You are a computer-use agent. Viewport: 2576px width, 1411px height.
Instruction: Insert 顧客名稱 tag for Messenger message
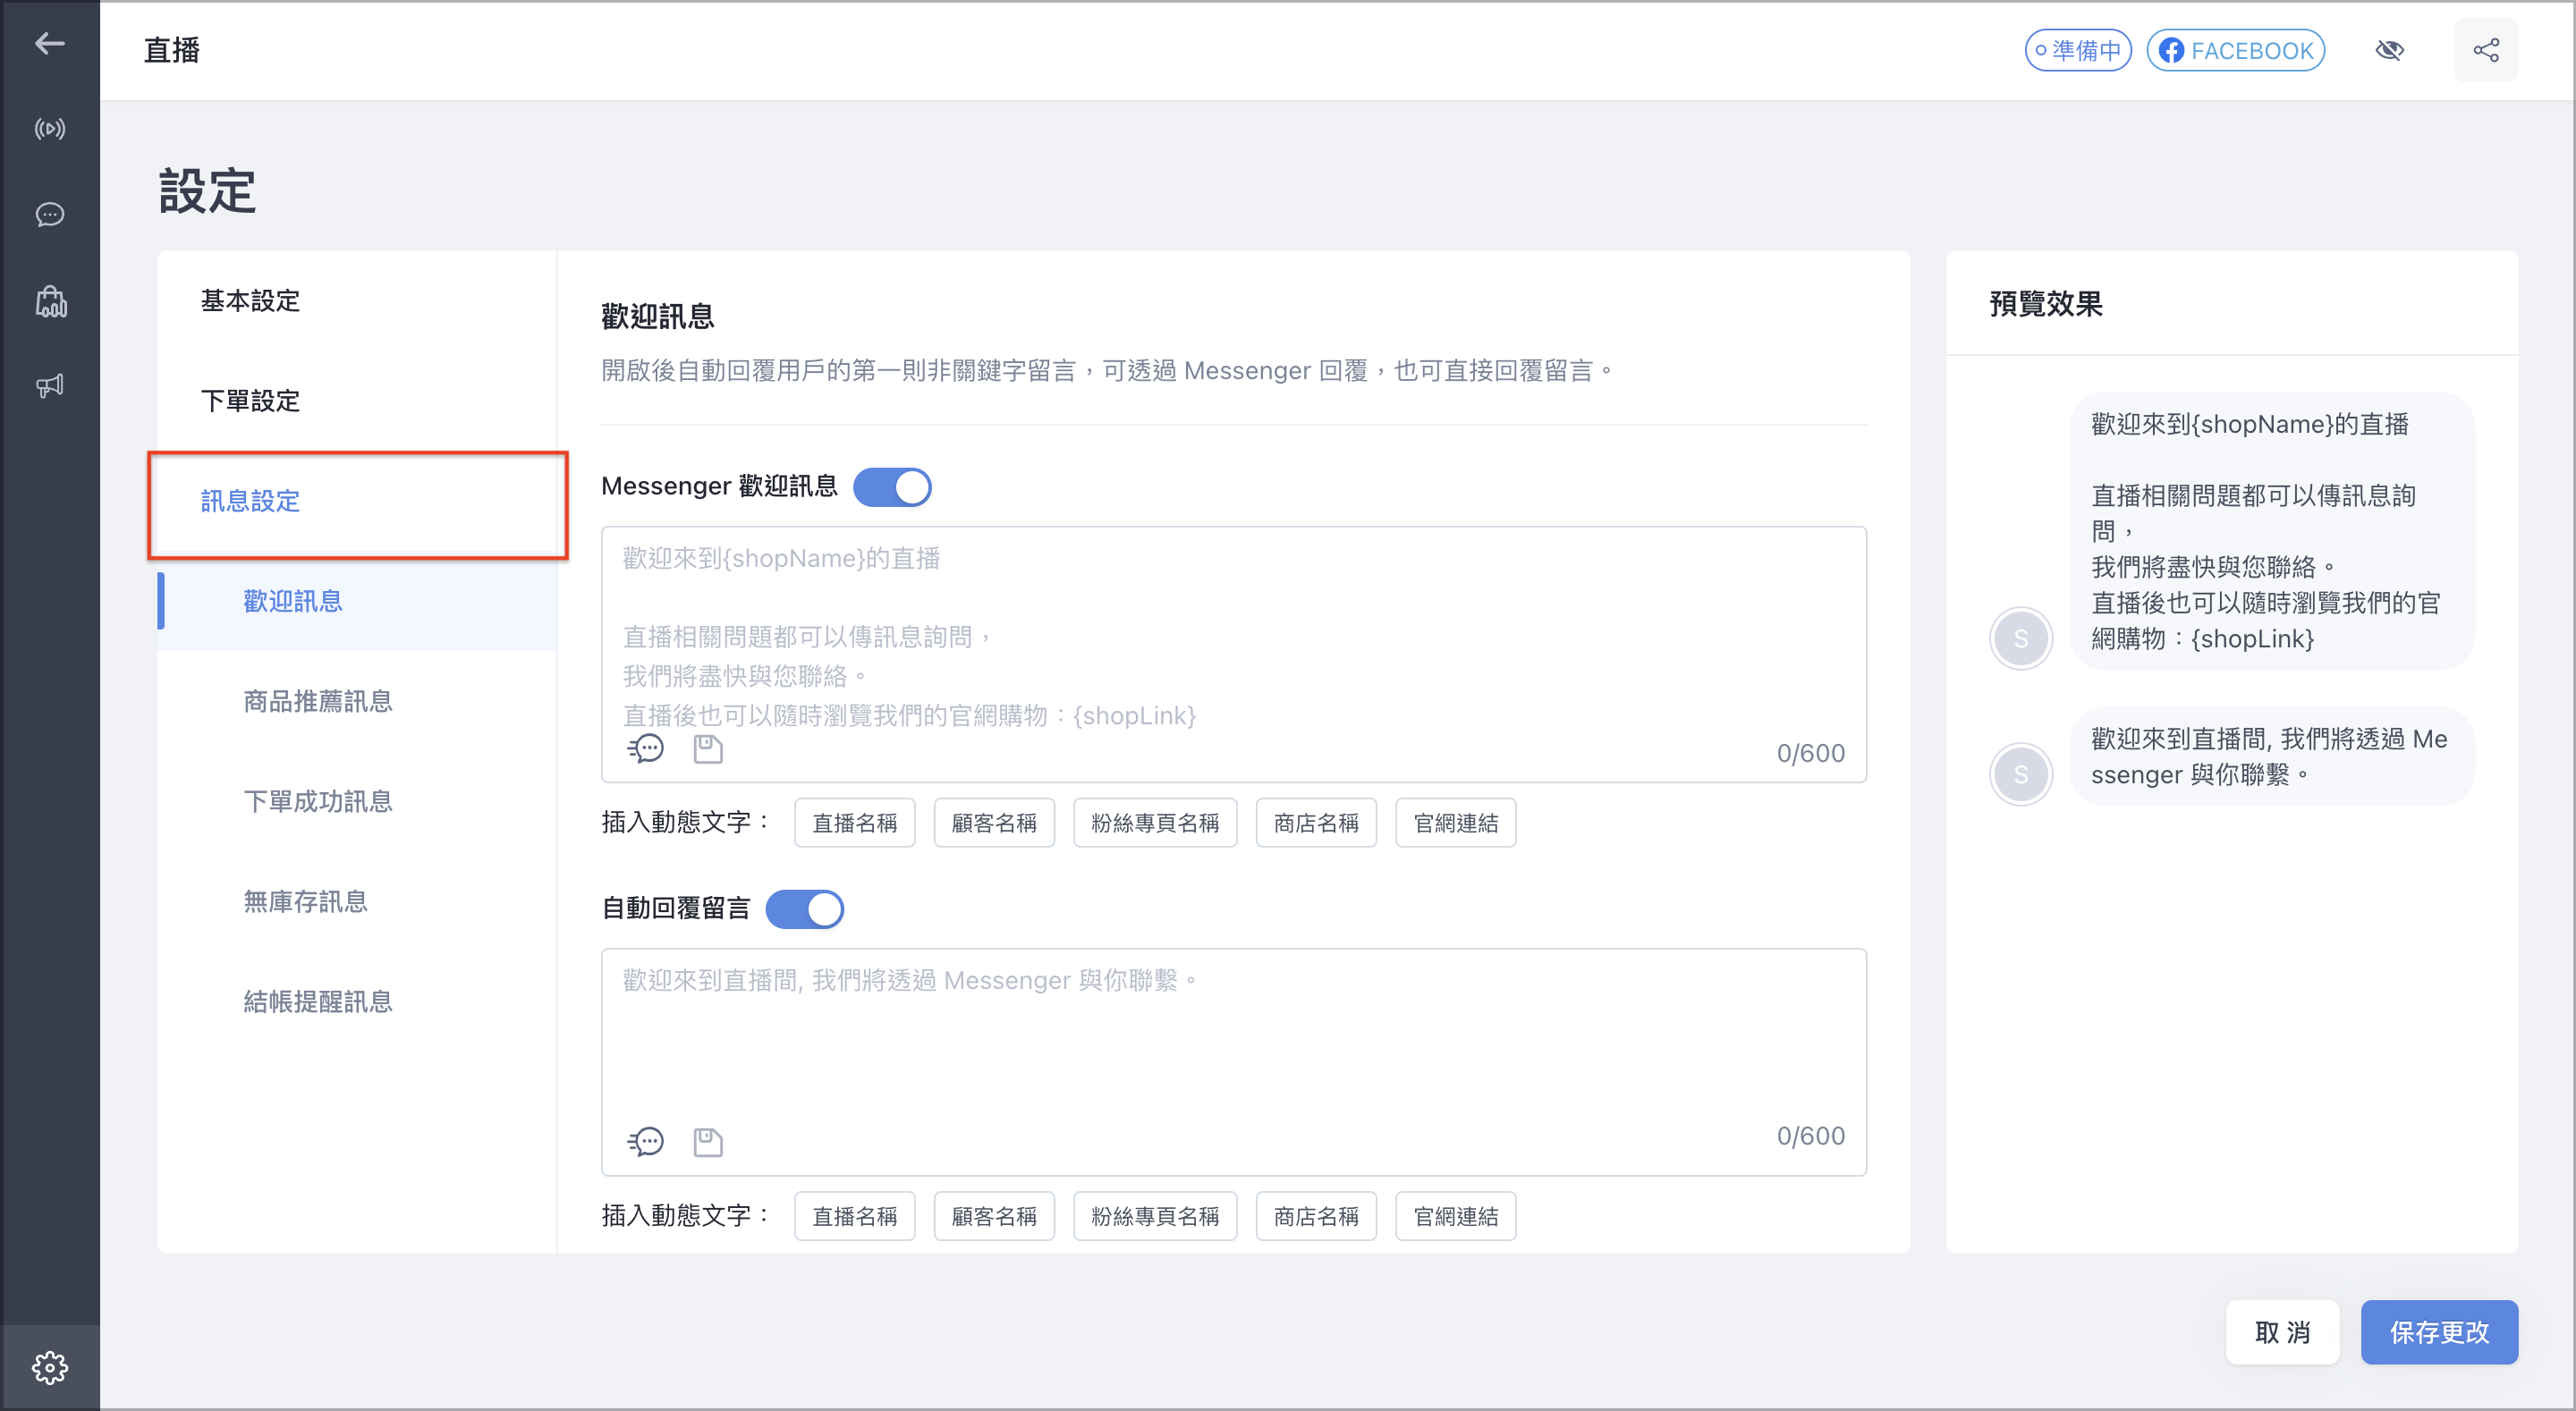[x=994, y=823]
